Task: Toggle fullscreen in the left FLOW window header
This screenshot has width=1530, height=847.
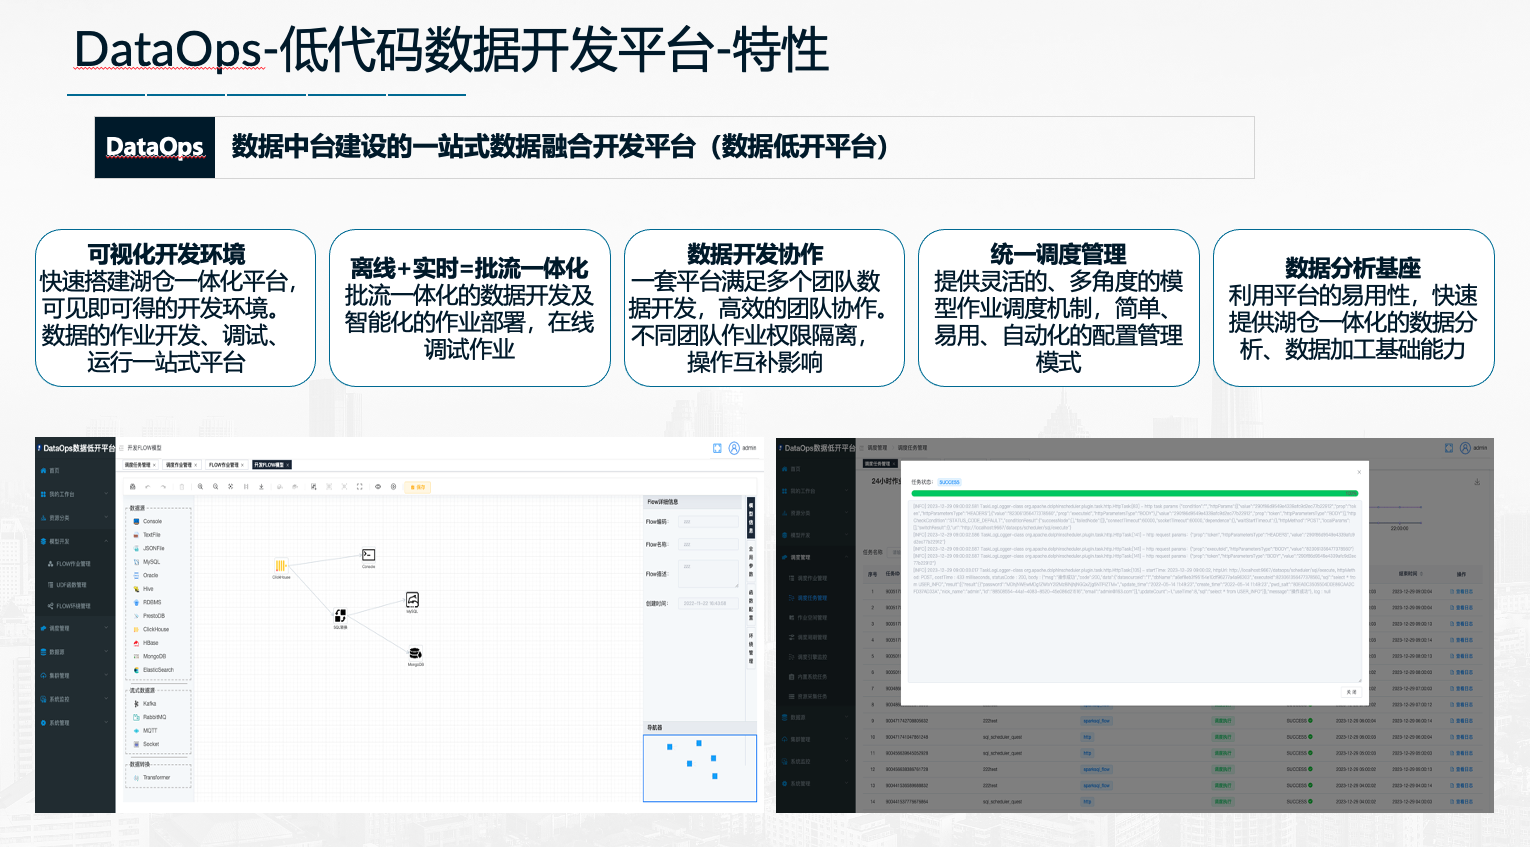Action: point(717,448)
